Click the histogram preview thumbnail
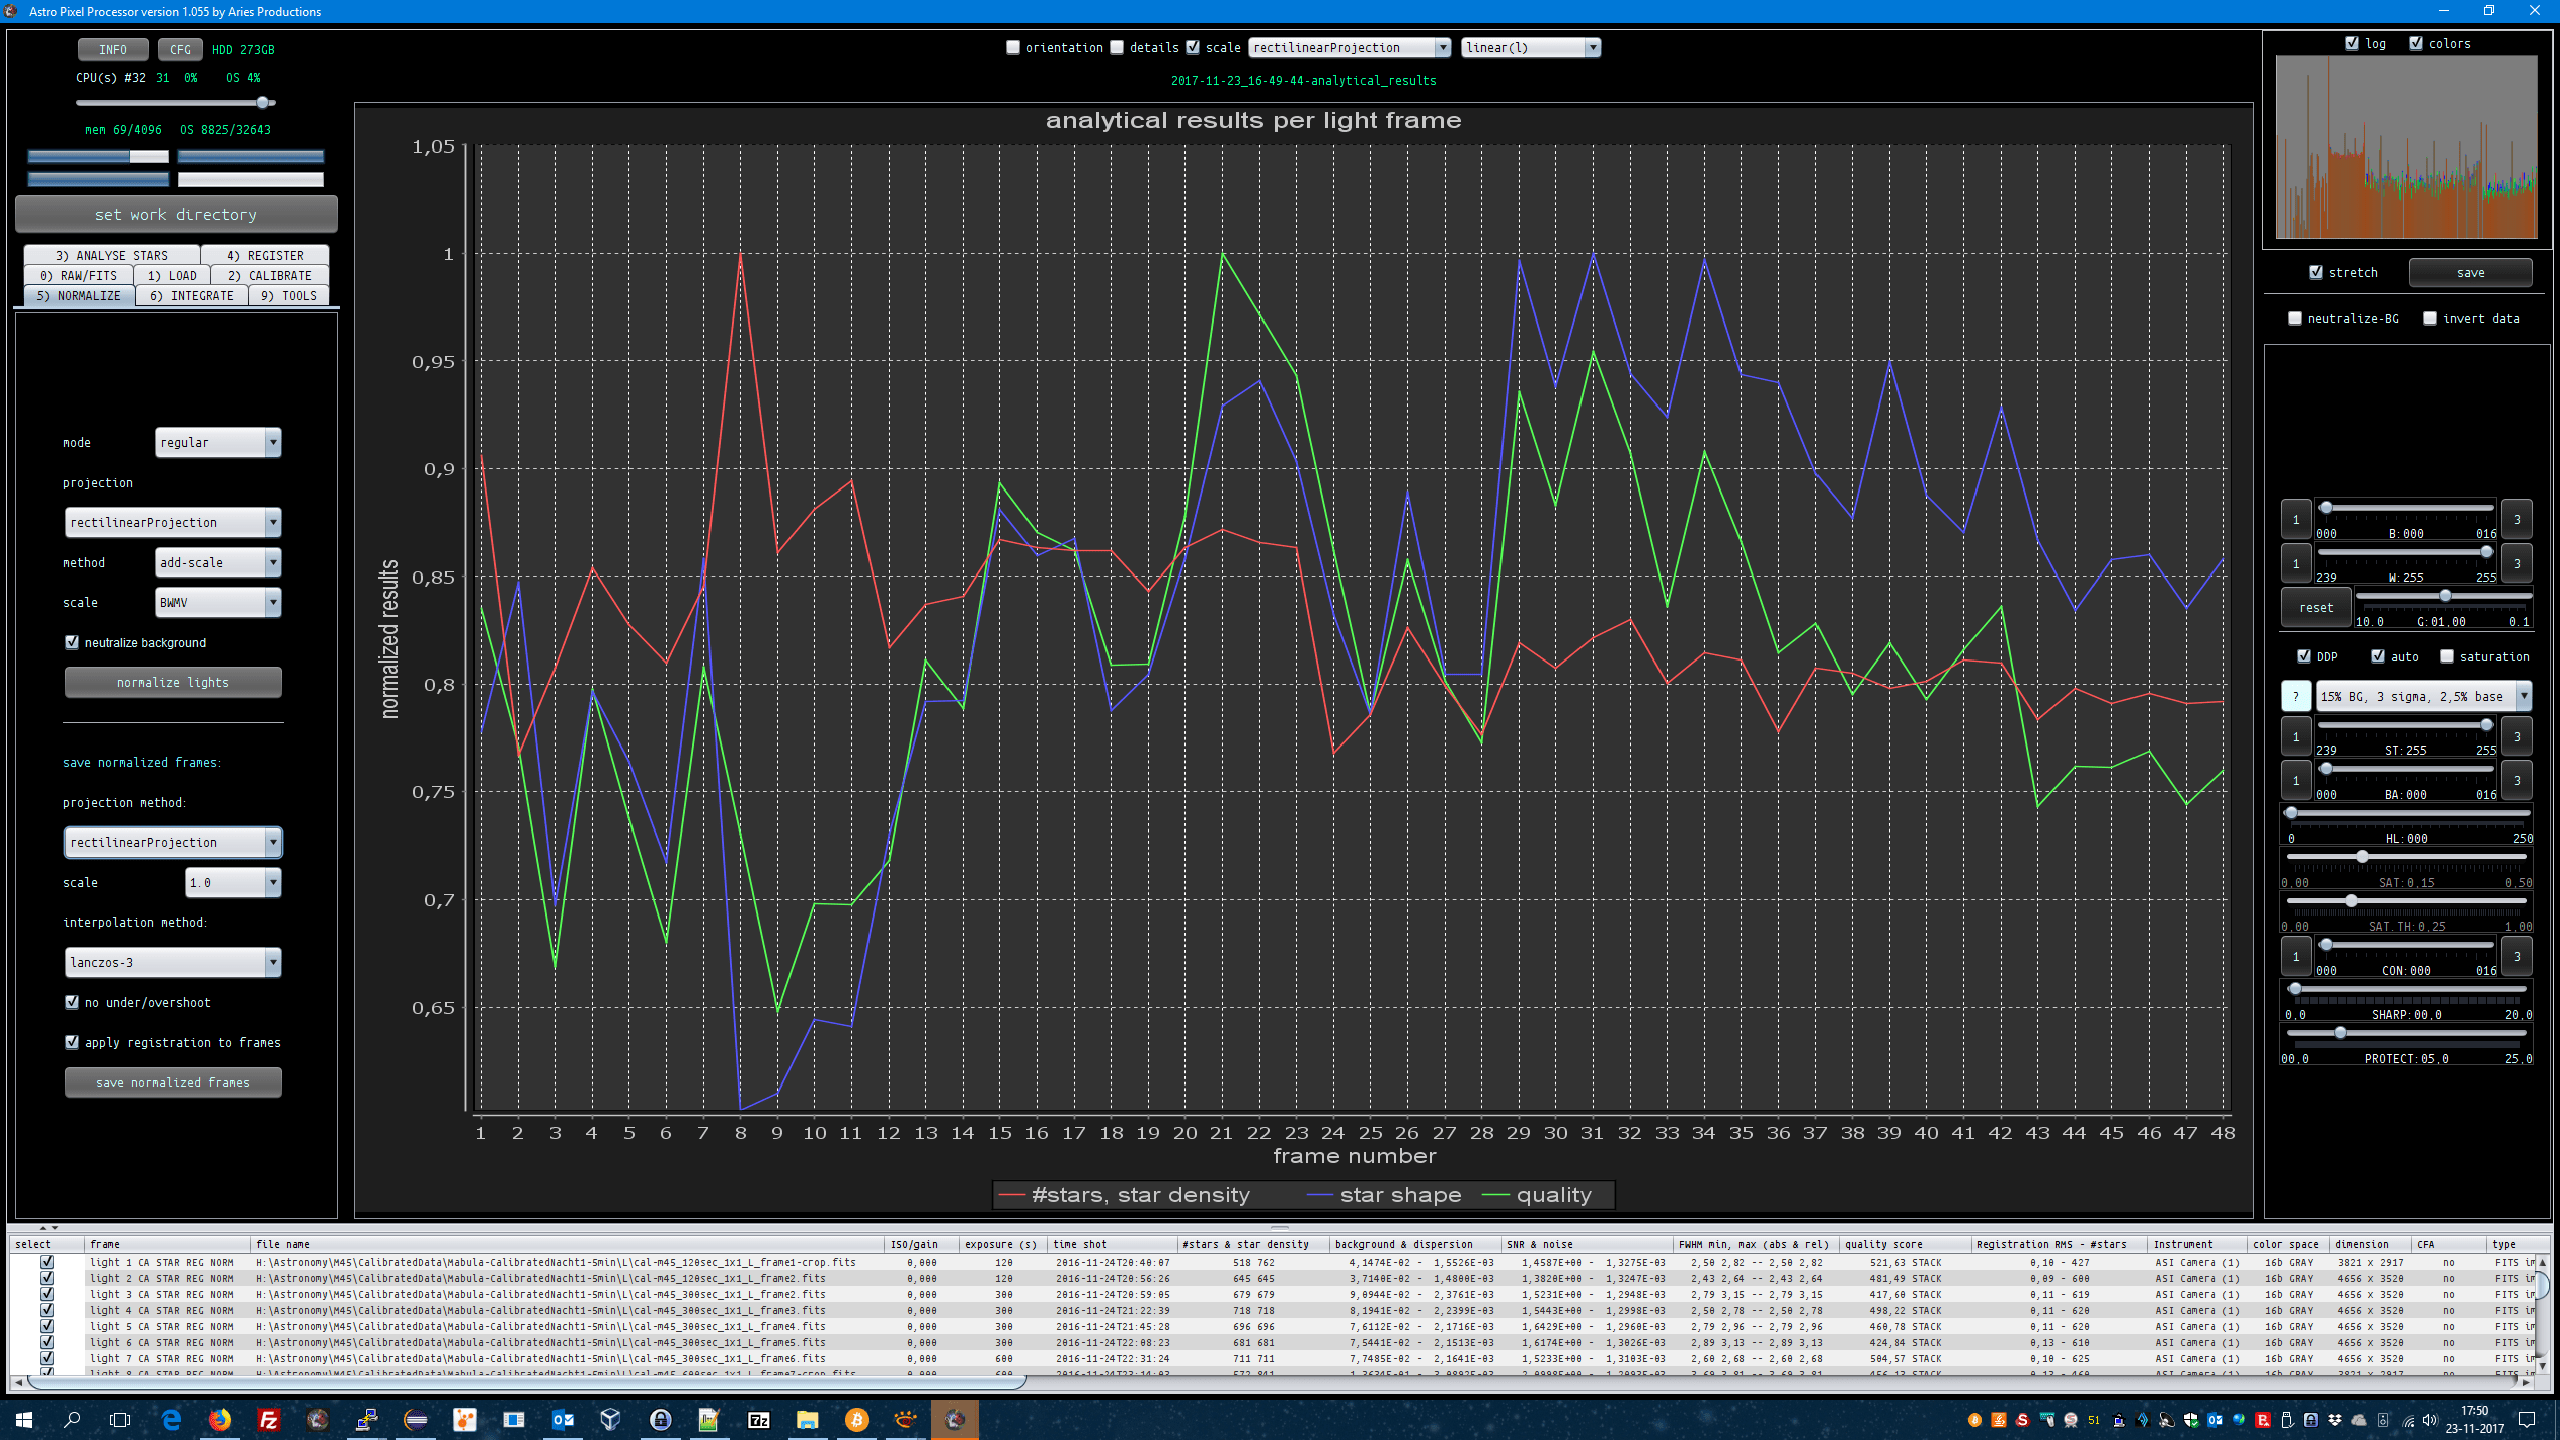The height and width of the screenshot is (1440, 2560). click(2406, 147)
